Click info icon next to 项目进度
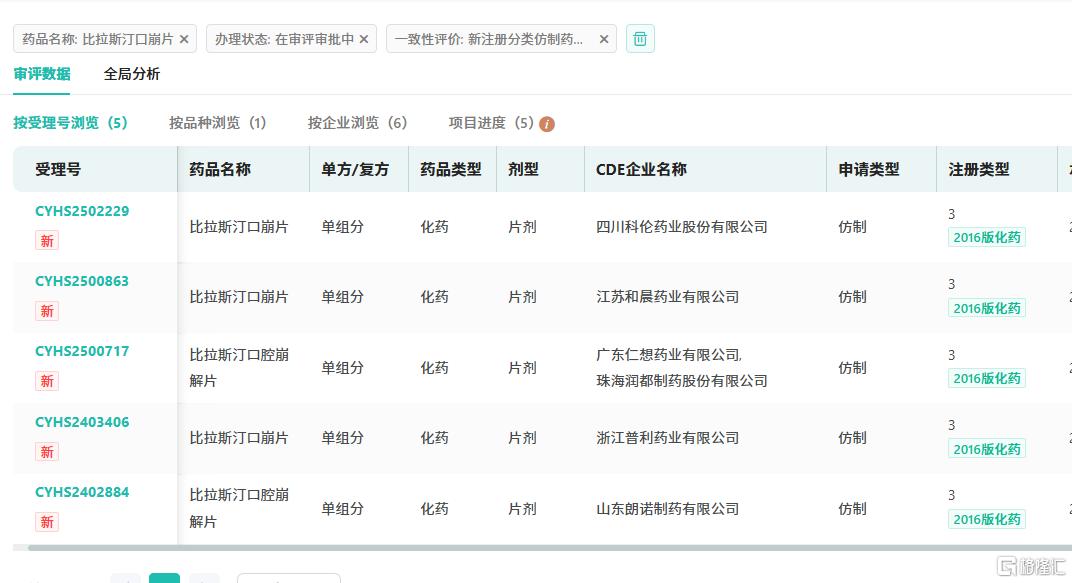The width and height of the screenshot is (1072, 583). click(547, 124)
